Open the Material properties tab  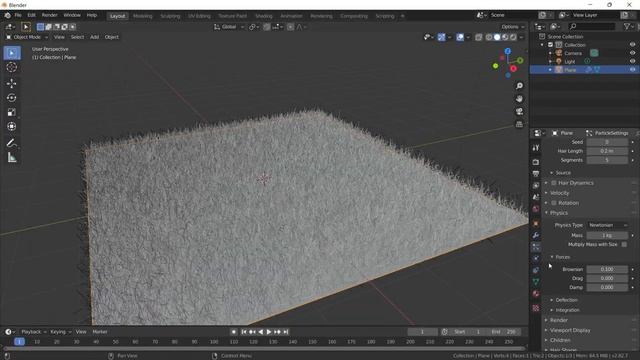pos(536,293)
